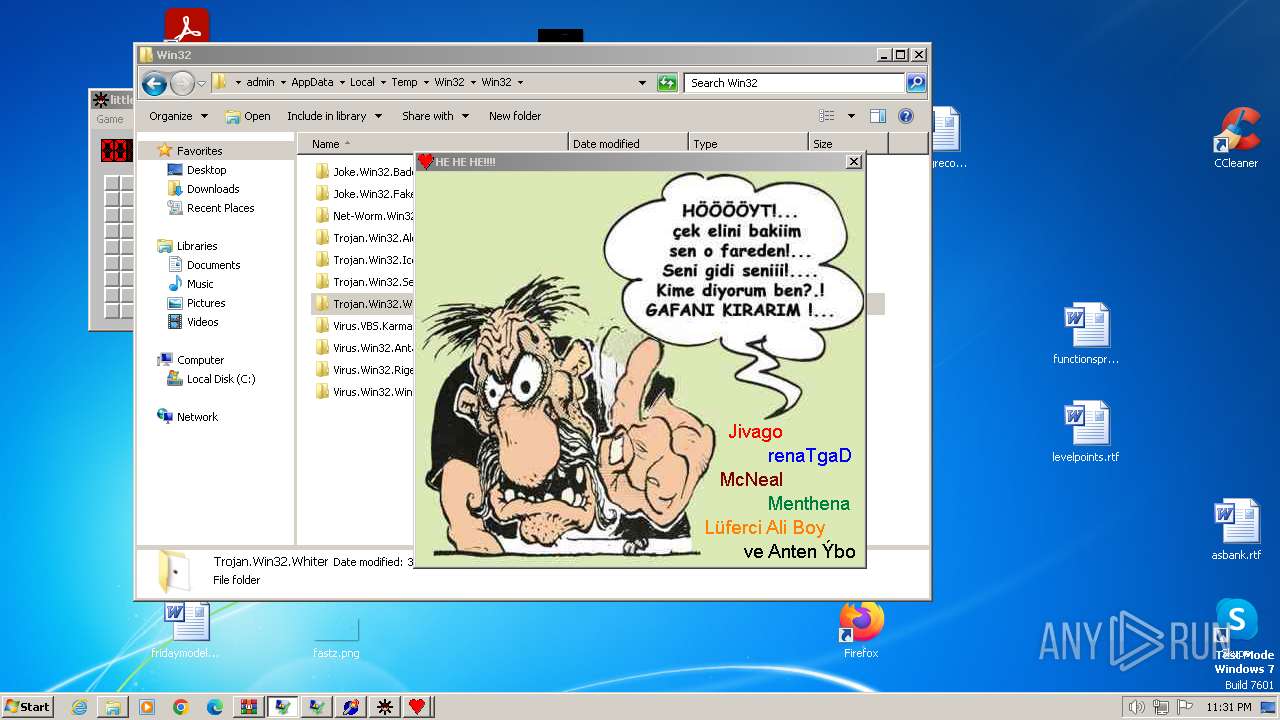Sort the list by the Type column
This screenshot has width=1280, height=720.
[748, 144]
